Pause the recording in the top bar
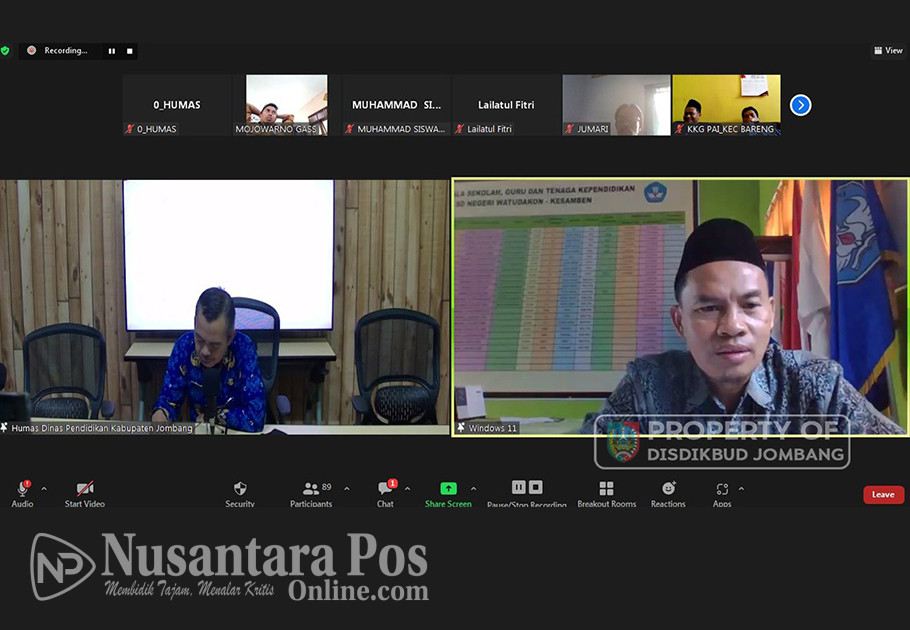This screenshot has height=630, width=910. coord(111,51)
